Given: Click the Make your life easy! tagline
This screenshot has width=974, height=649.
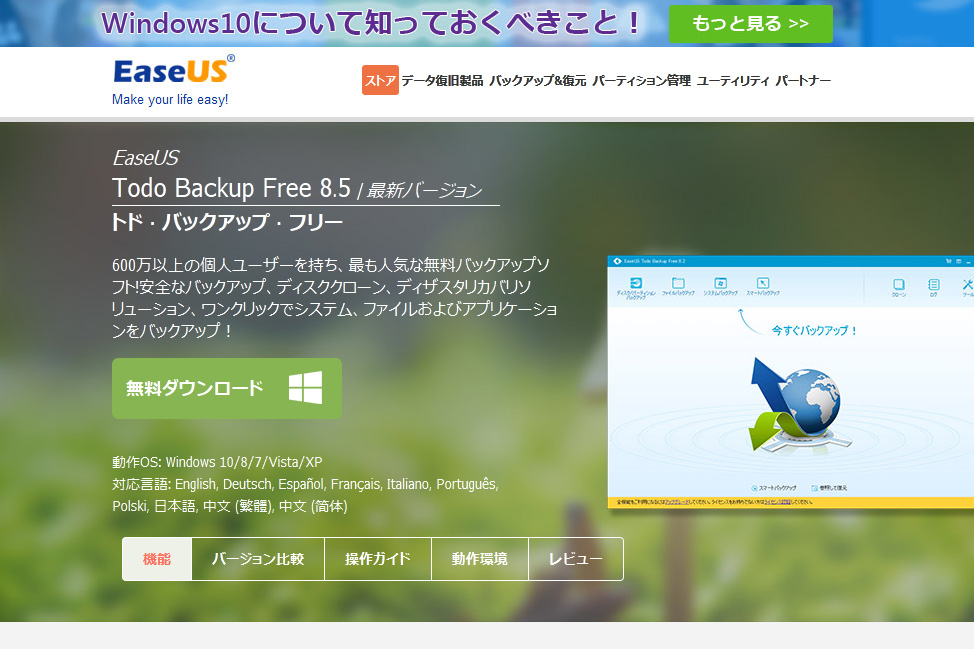Looking at the screenshot, I should pos(170,99).
